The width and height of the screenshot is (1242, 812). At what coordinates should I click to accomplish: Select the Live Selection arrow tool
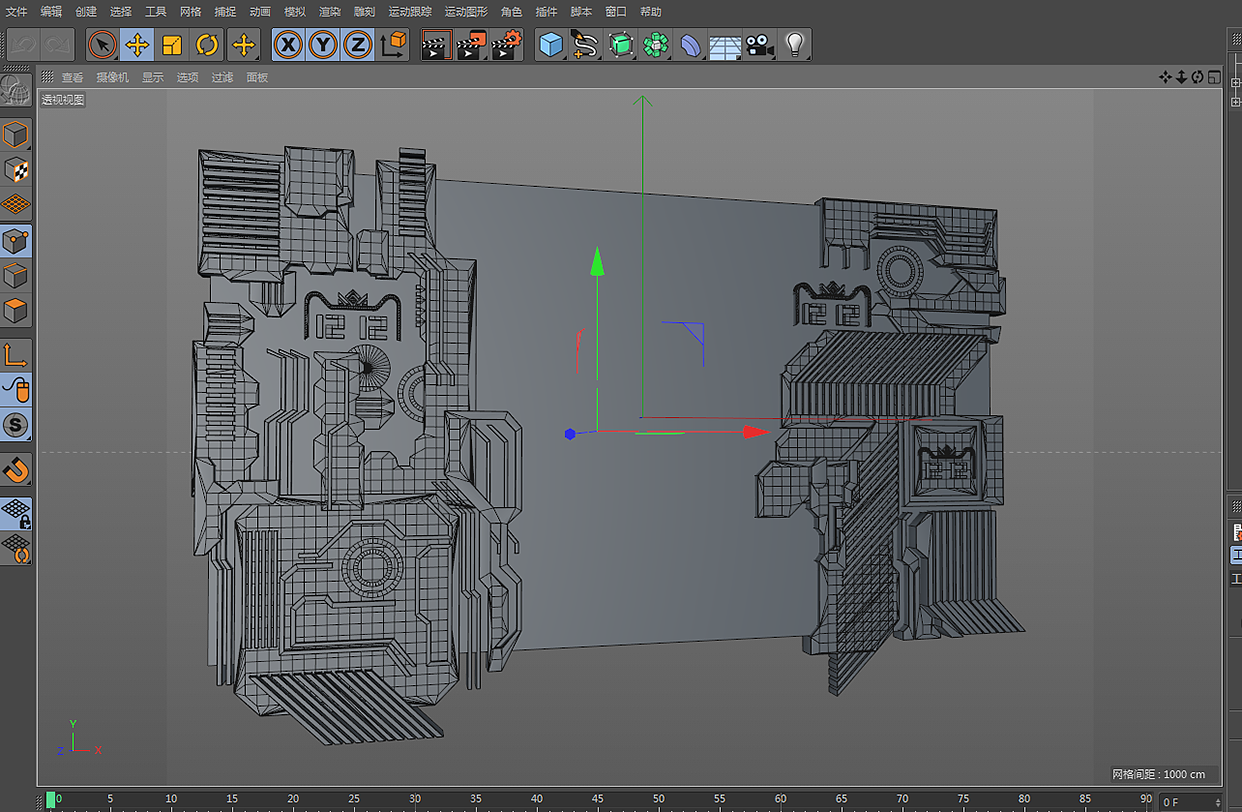point(102,45)
